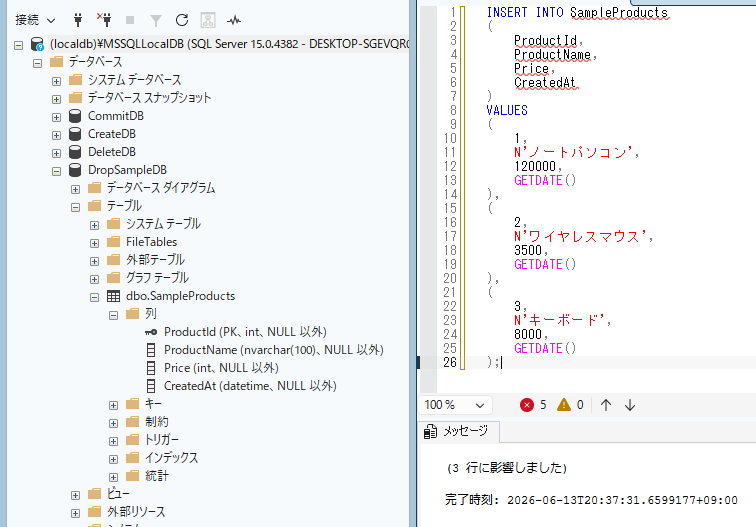756x527 pixels.
Task: Select the ProductName nvarchar(100) column
Action: tap(273, 350)
